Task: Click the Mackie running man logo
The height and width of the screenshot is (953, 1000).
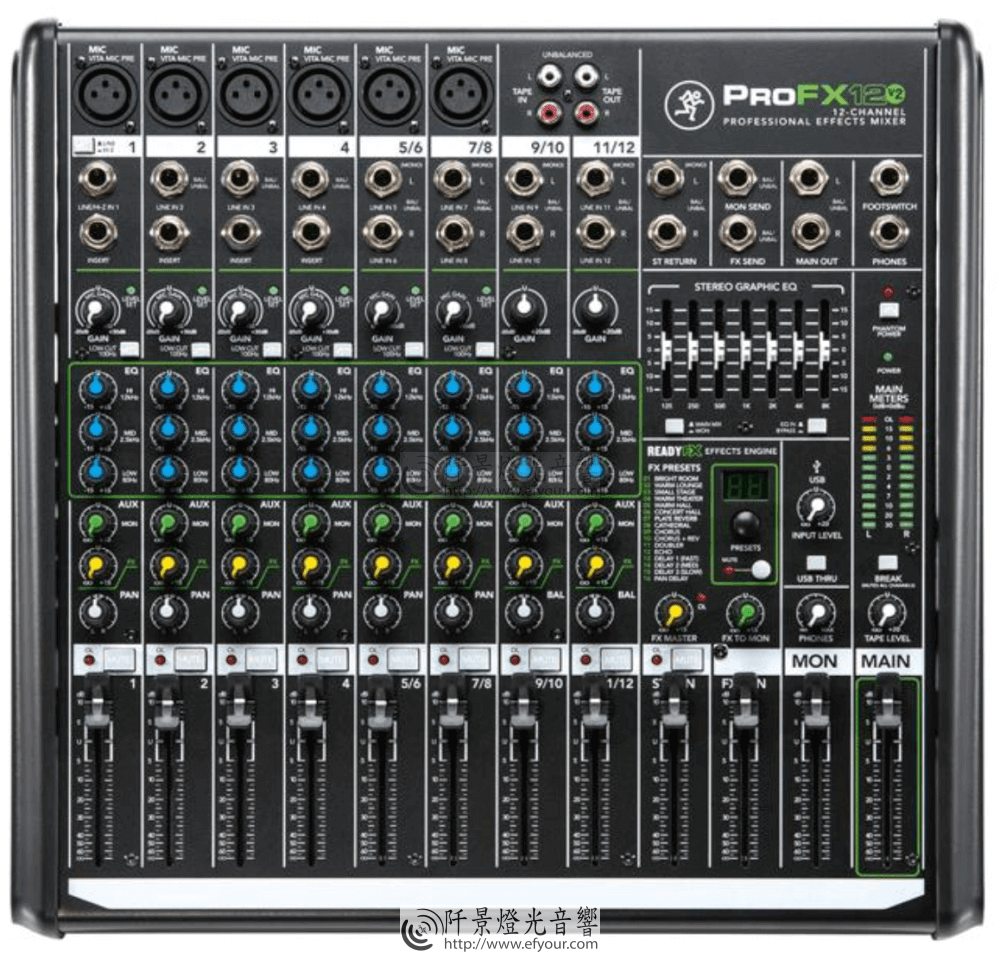Action: coord(688,103)
